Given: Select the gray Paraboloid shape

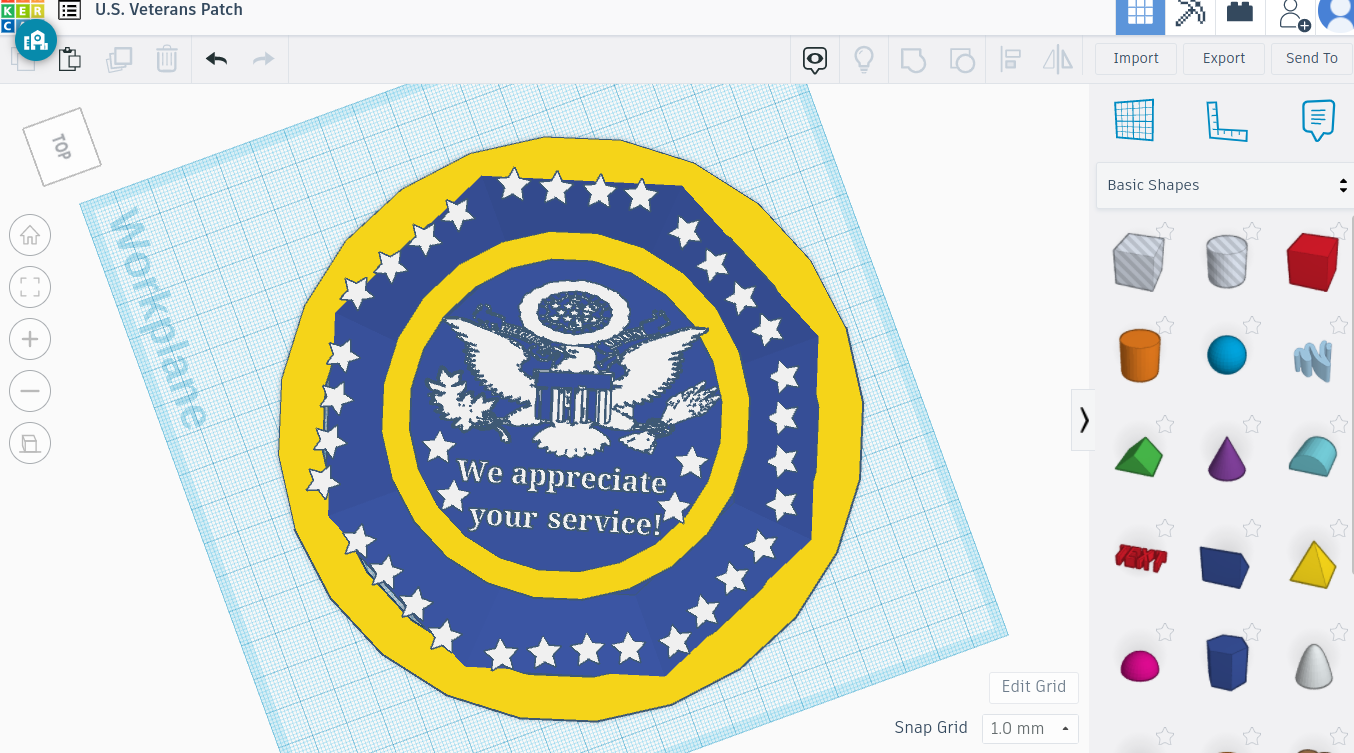Looking at the screenshot, I should 1313,666.
